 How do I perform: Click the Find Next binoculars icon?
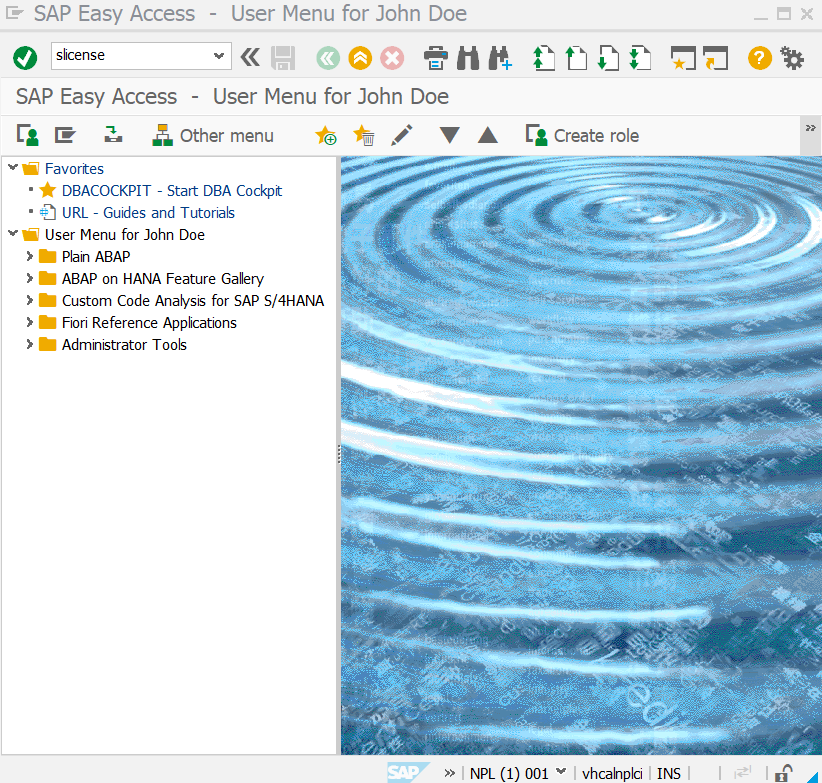[500, 58]
